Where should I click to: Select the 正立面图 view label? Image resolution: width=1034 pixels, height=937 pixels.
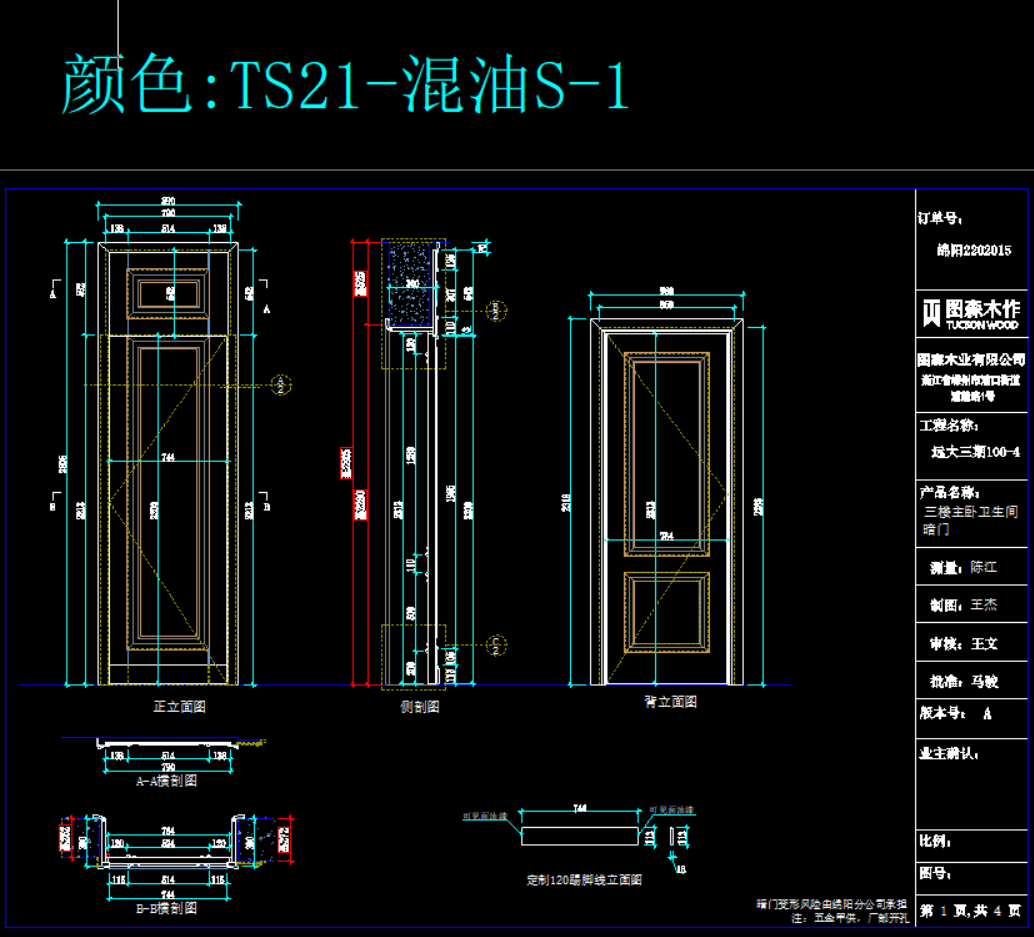pyautogui.click(x=179, y=706)
